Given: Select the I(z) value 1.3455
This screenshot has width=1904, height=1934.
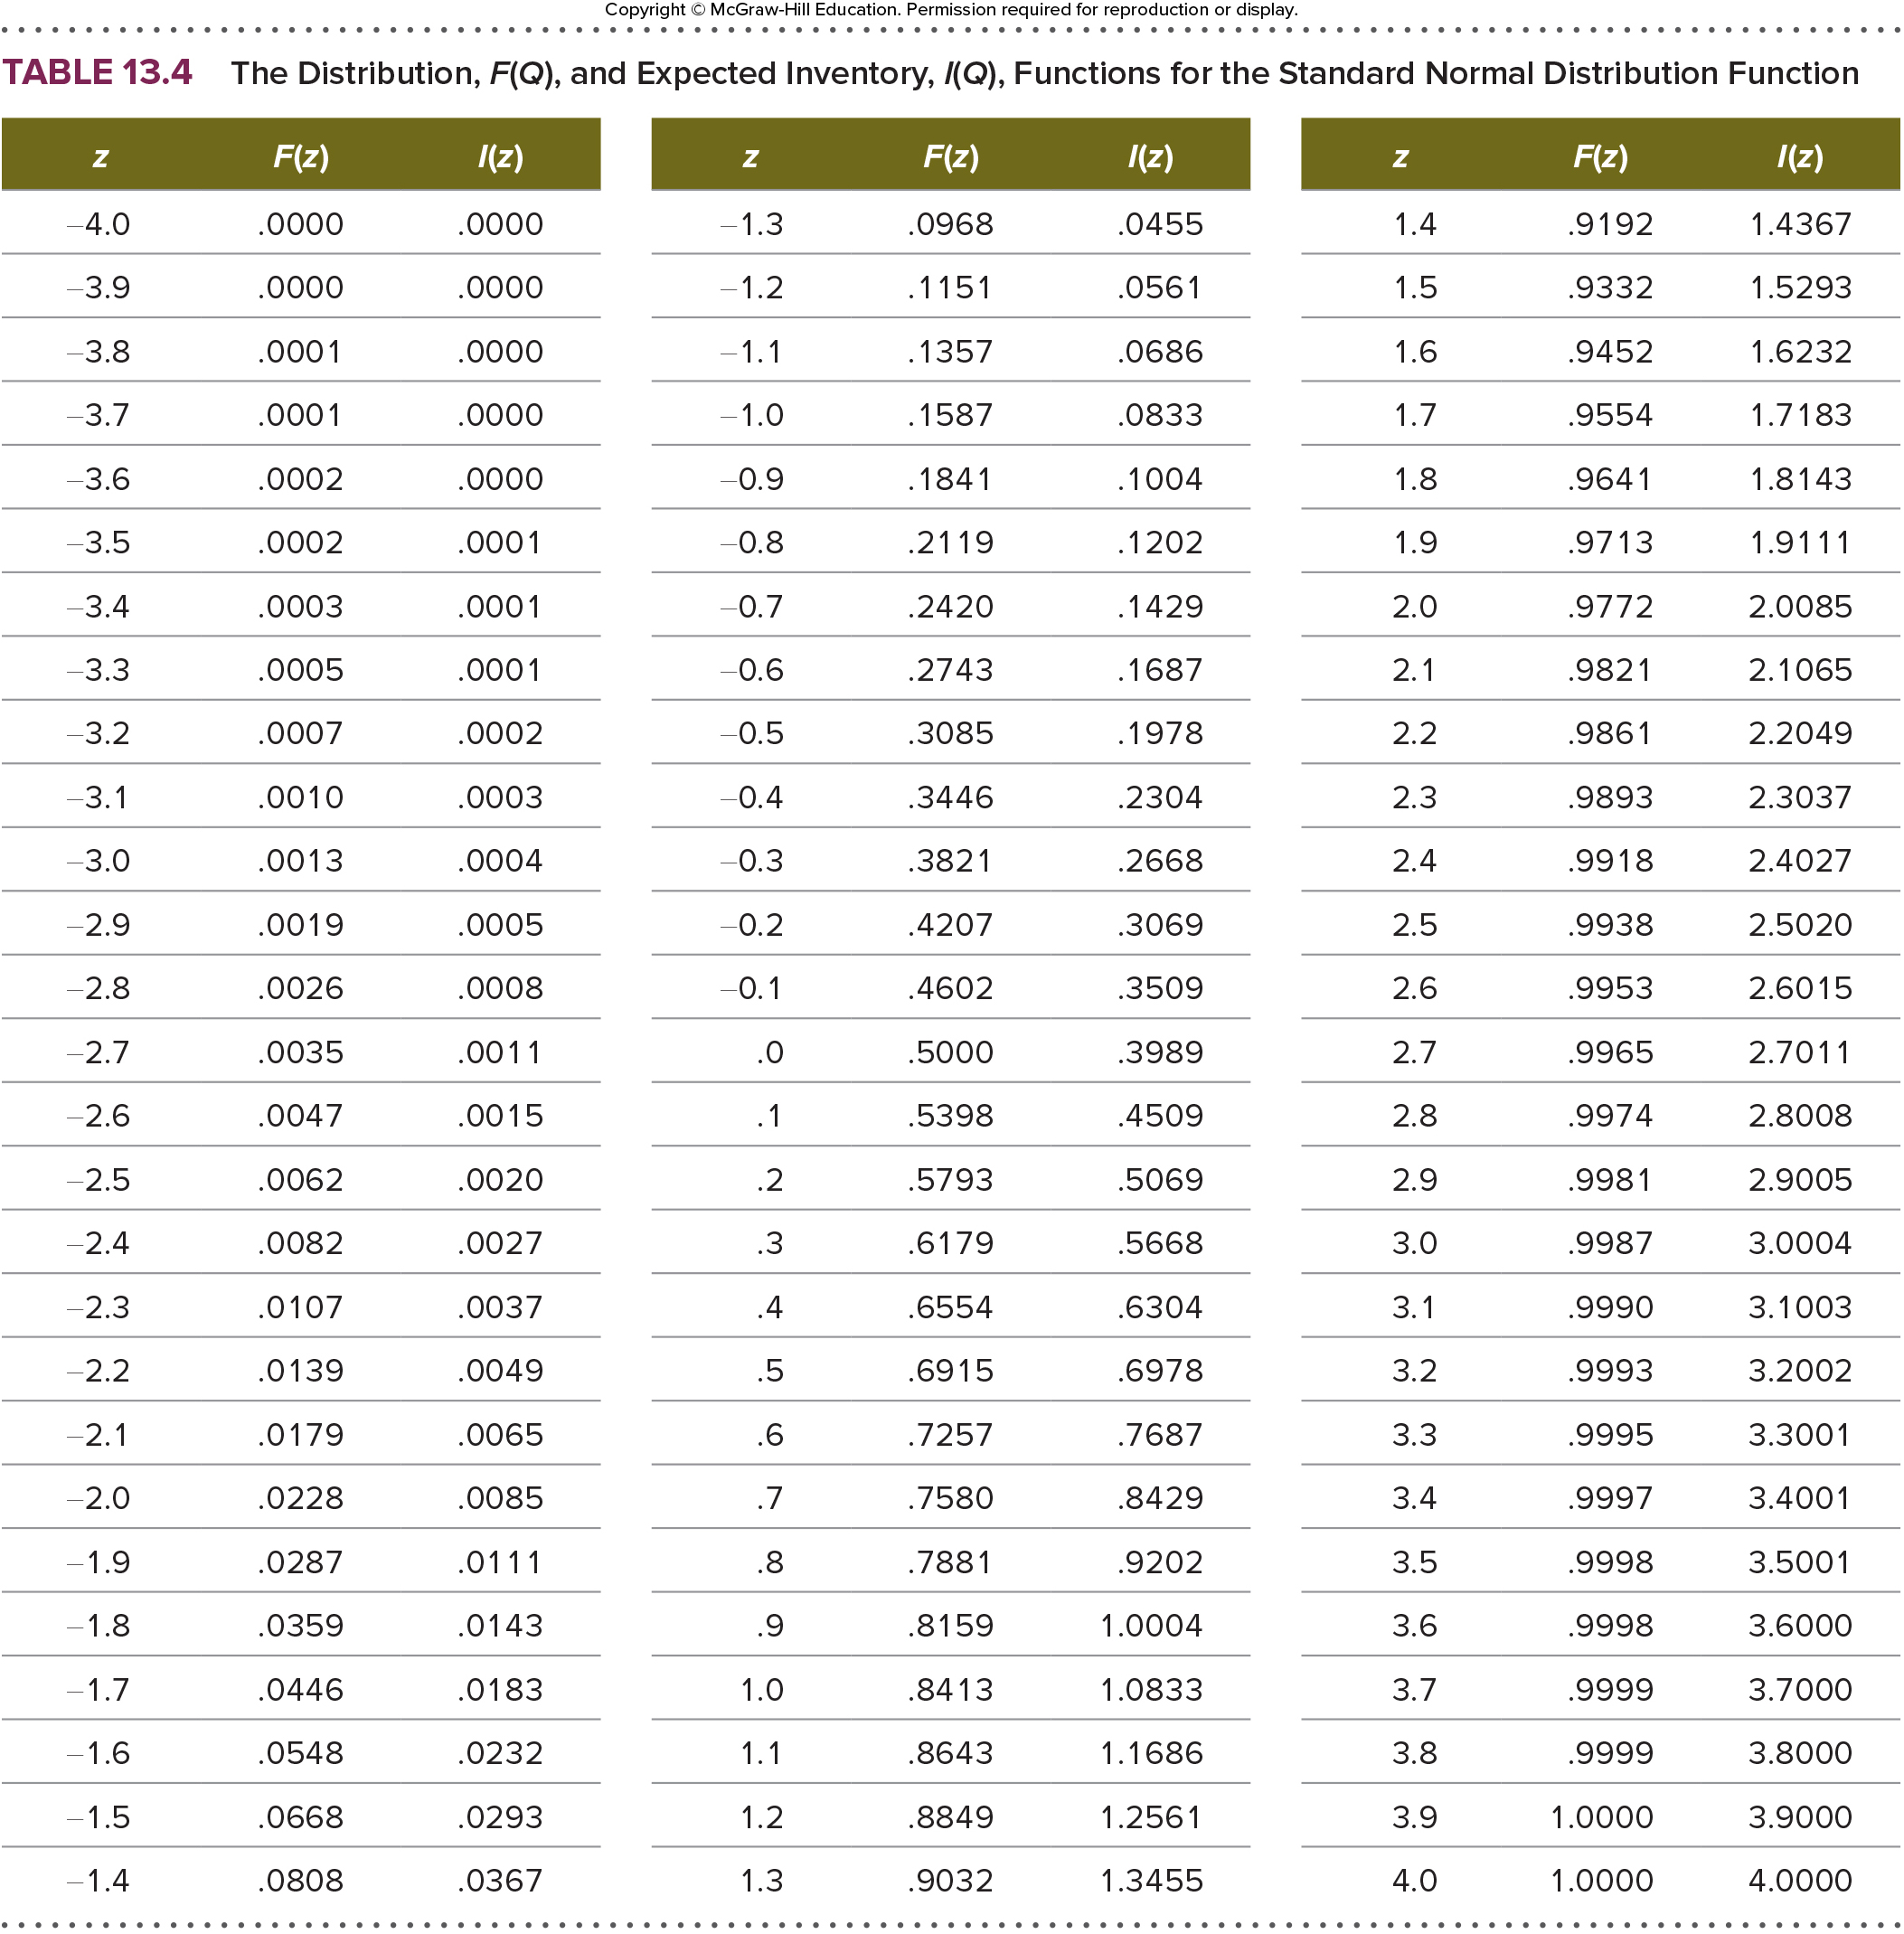Looking at the screenshot, I should pos(1151,1880).
